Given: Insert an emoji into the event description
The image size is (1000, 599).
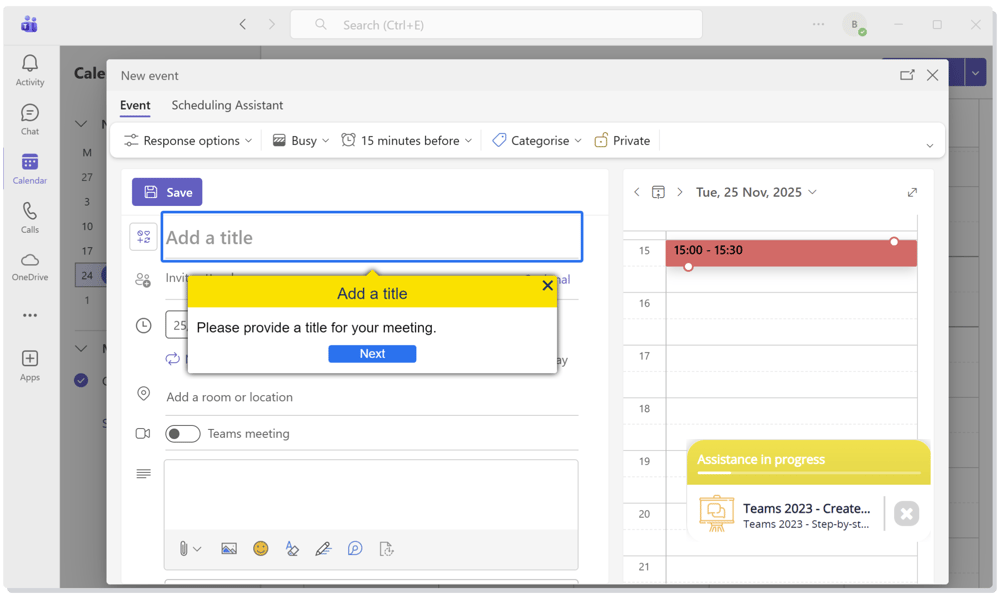Looking at the screenshot, I should 260,548.
